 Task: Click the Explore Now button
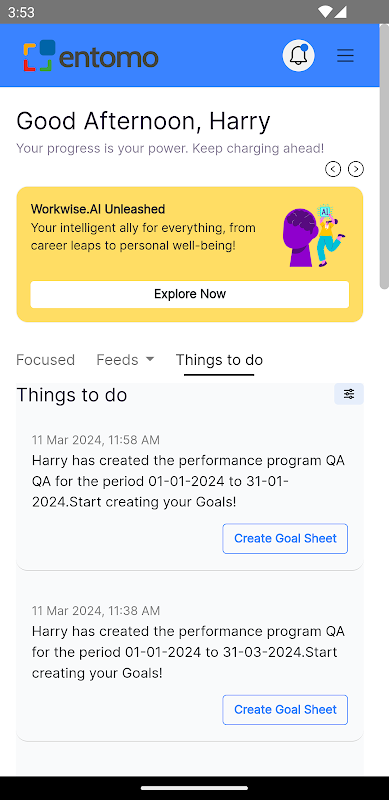190,294
